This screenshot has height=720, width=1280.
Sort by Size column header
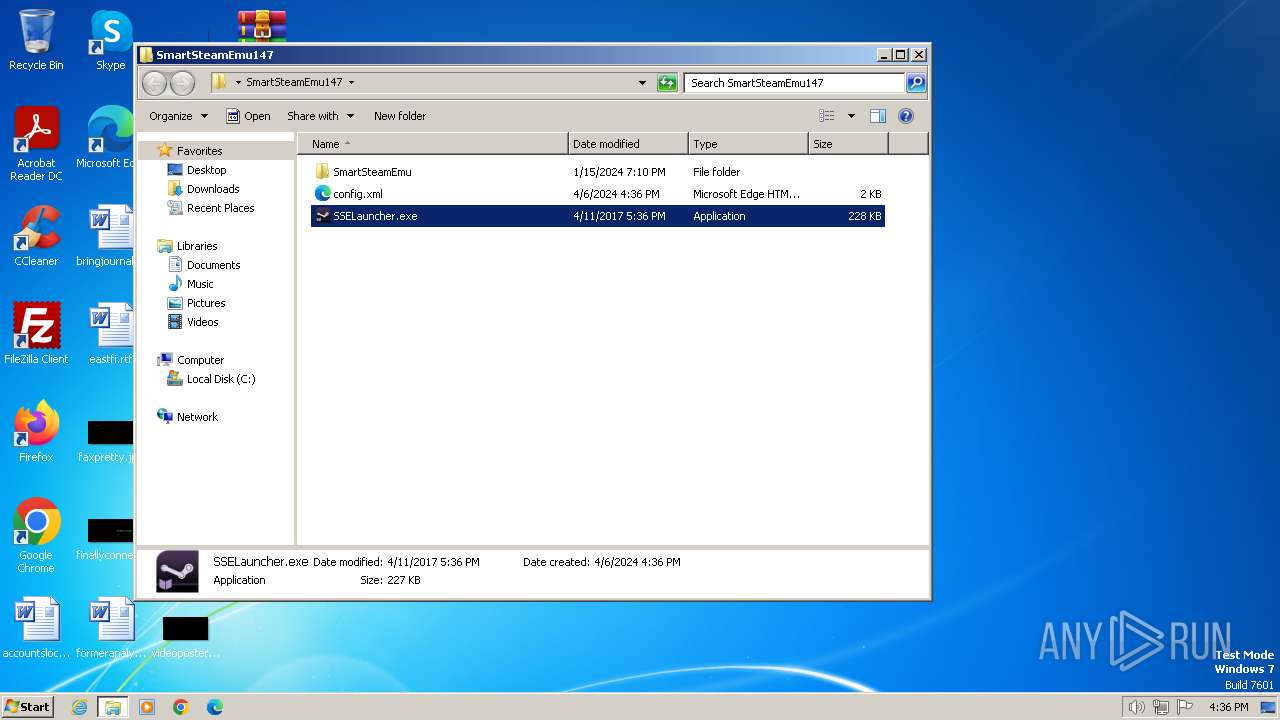click(x=848, y=144)
